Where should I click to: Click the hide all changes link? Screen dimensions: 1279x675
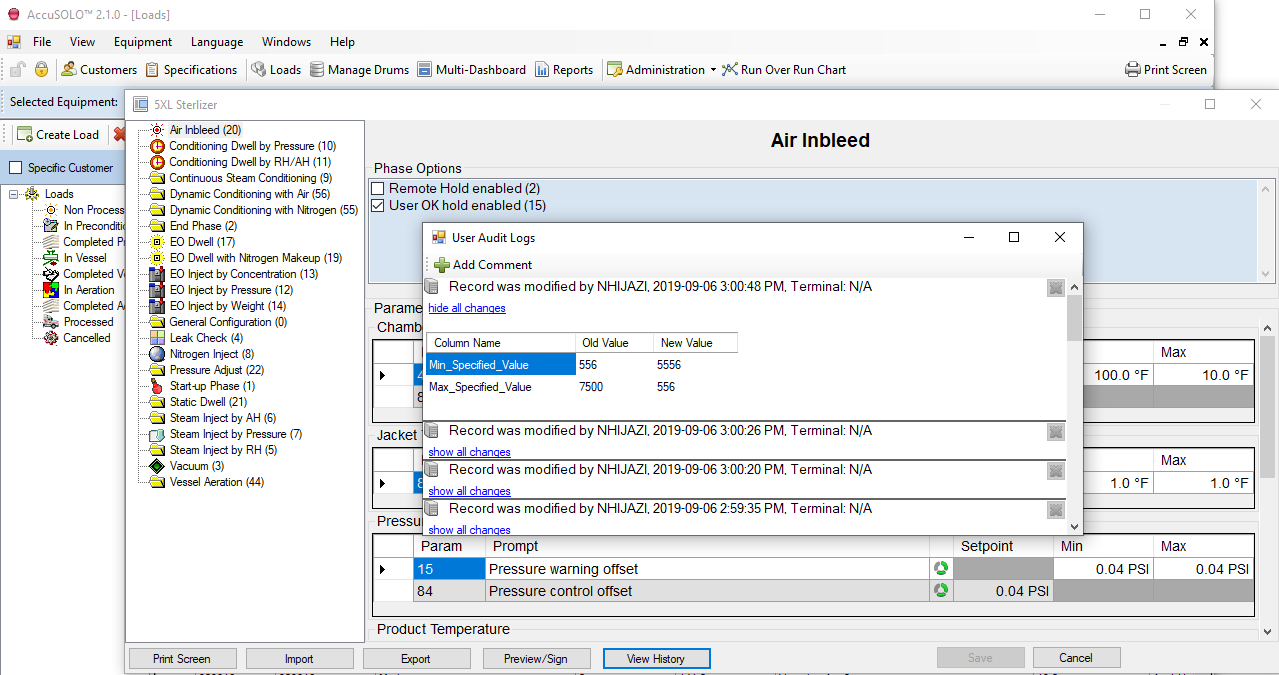click(467, 308)
